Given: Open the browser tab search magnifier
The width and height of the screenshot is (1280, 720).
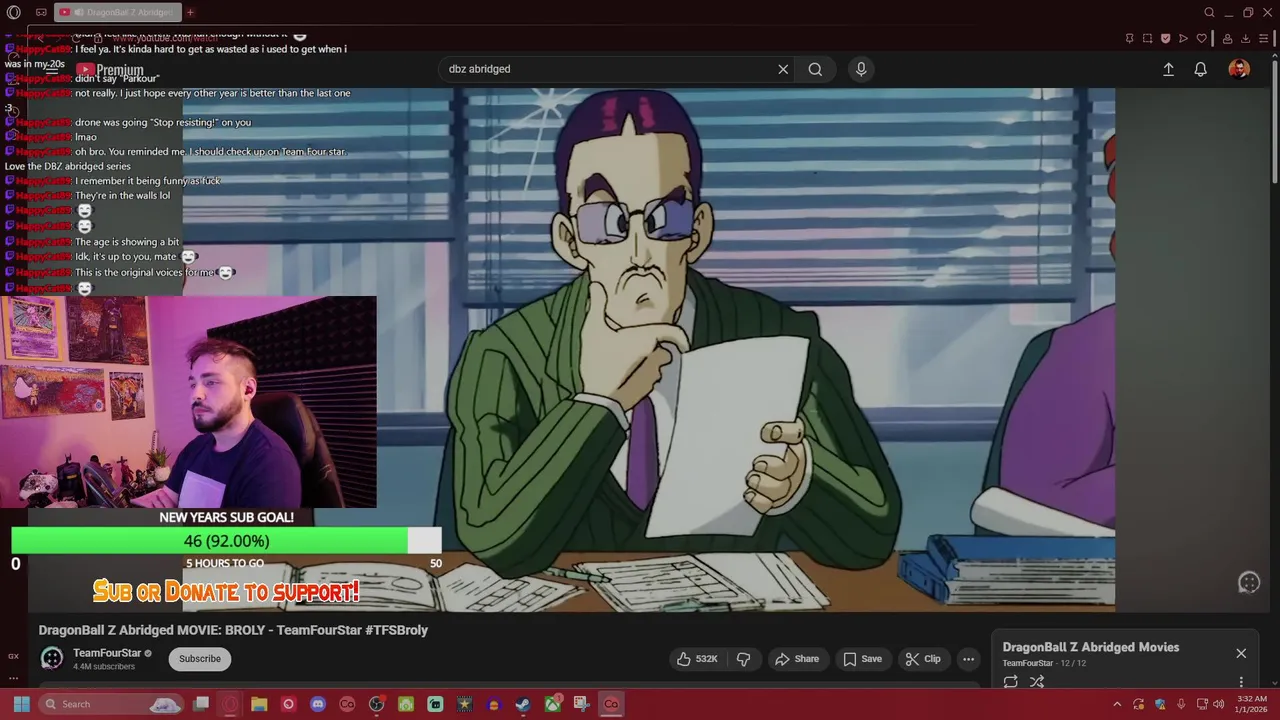Looking at the screenshot, I should pyautogui.click(x=1209, y=12).
